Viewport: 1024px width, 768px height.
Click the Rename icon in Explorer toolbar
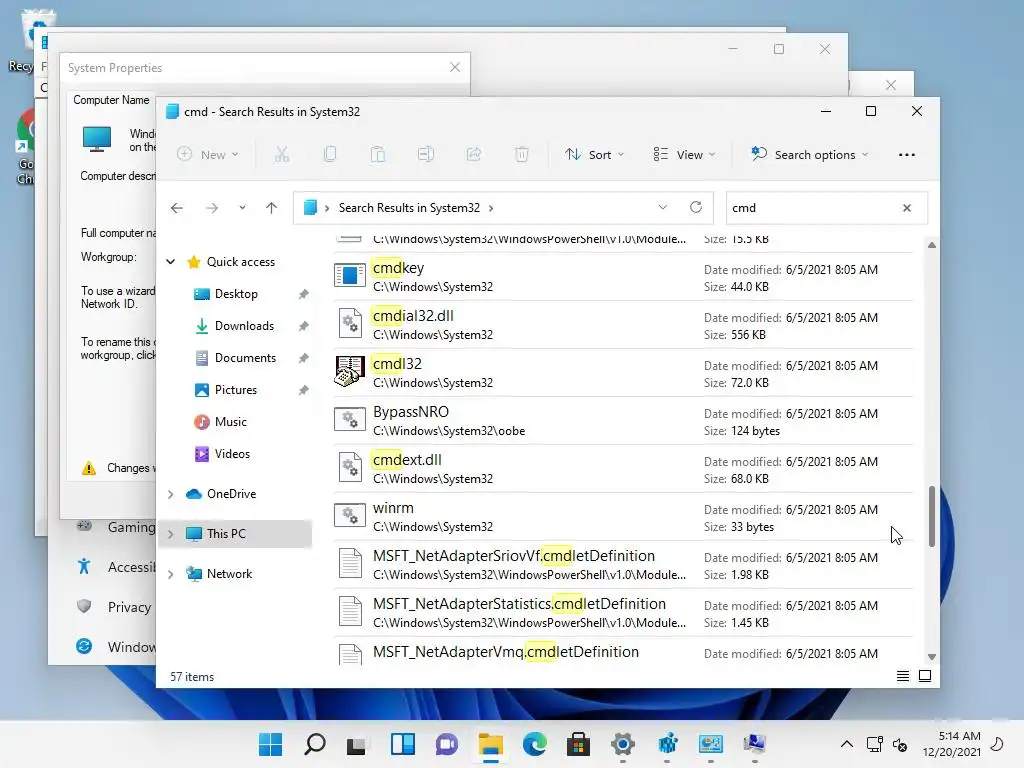[x=426, y=155]
